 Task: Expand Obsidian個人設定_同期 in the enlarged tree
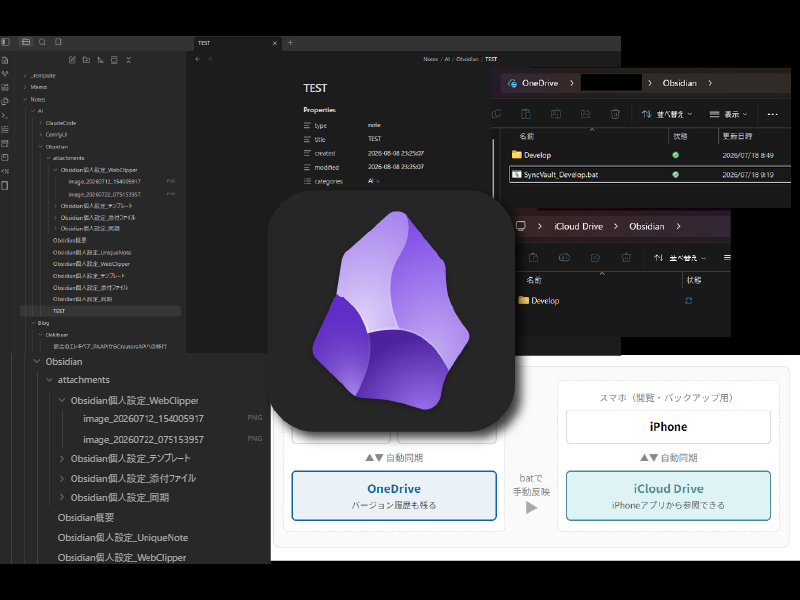(x=62, y=497)
